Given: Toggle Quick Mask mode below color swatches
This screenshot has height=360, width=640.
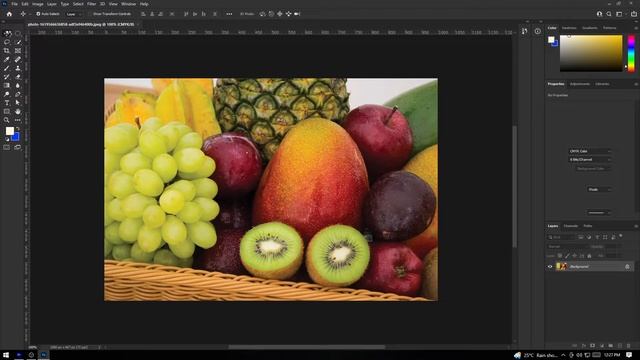Looking at the screenshot, I should coord(7,147).
